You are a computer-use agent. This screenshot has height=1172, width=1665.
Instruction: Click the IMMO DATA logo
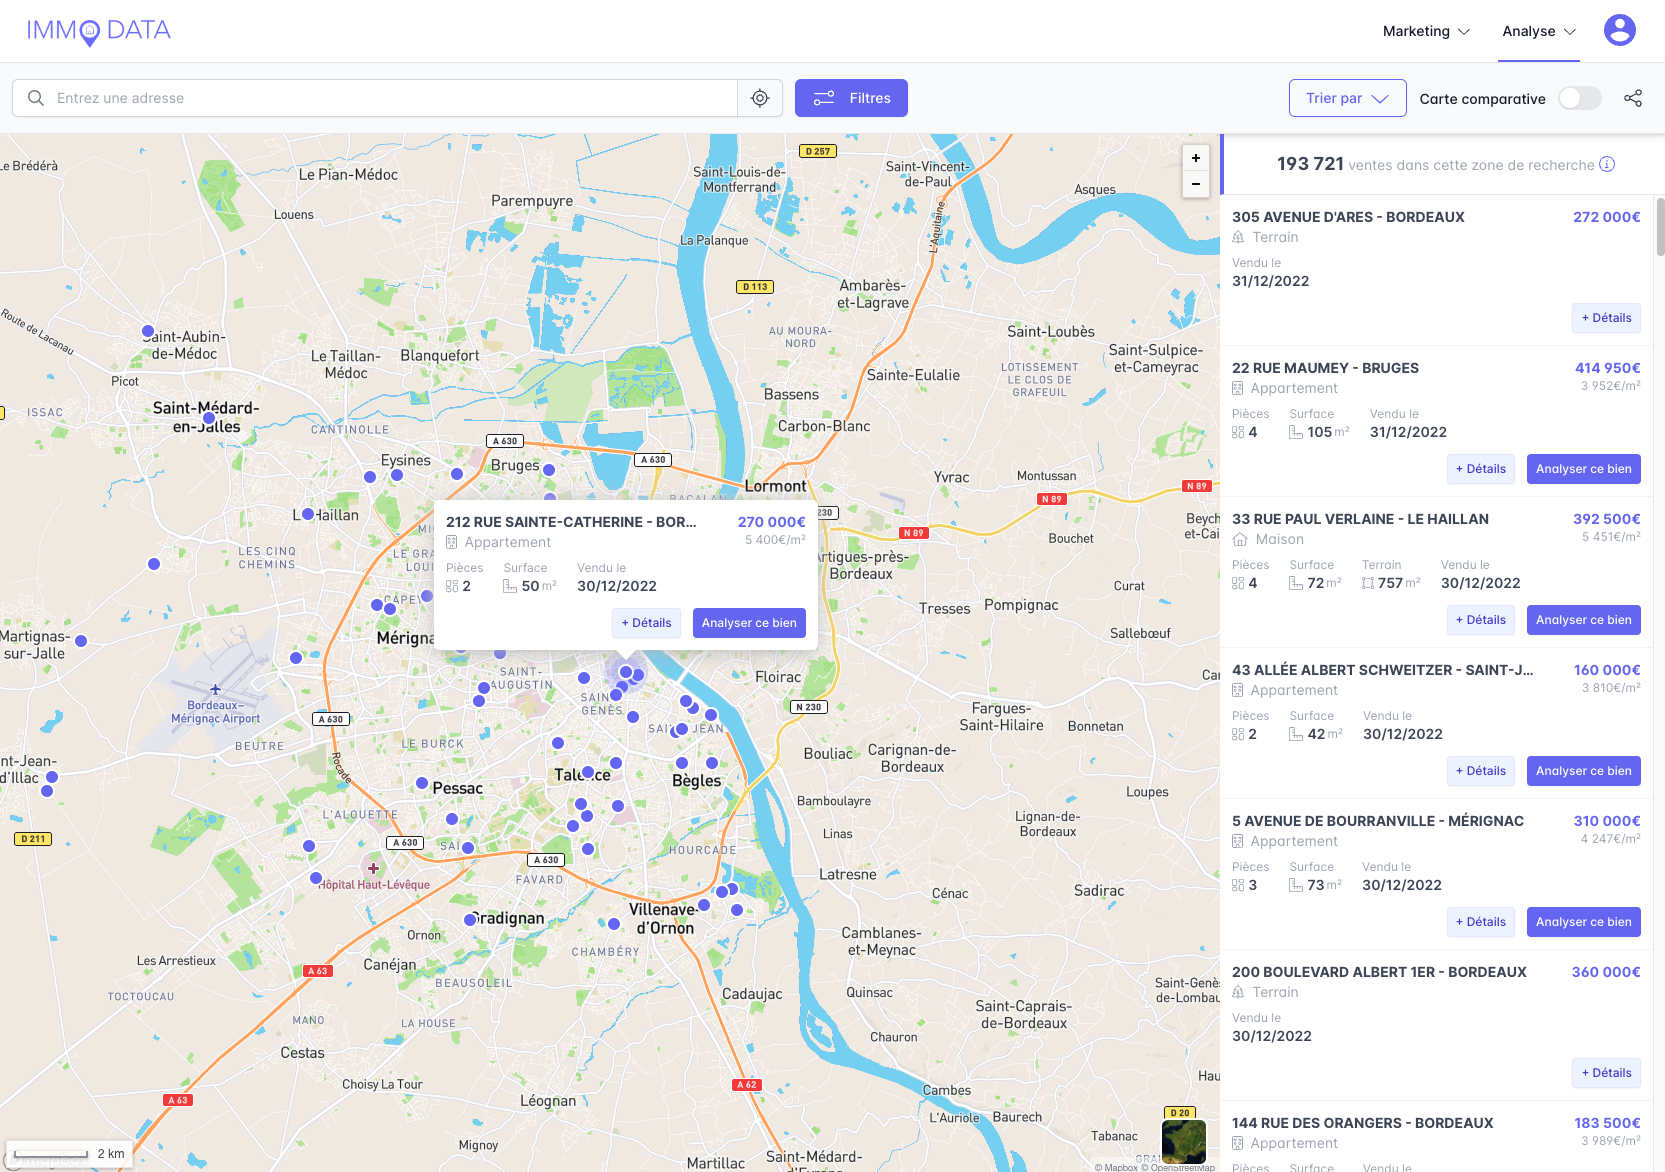pos(98,31)
